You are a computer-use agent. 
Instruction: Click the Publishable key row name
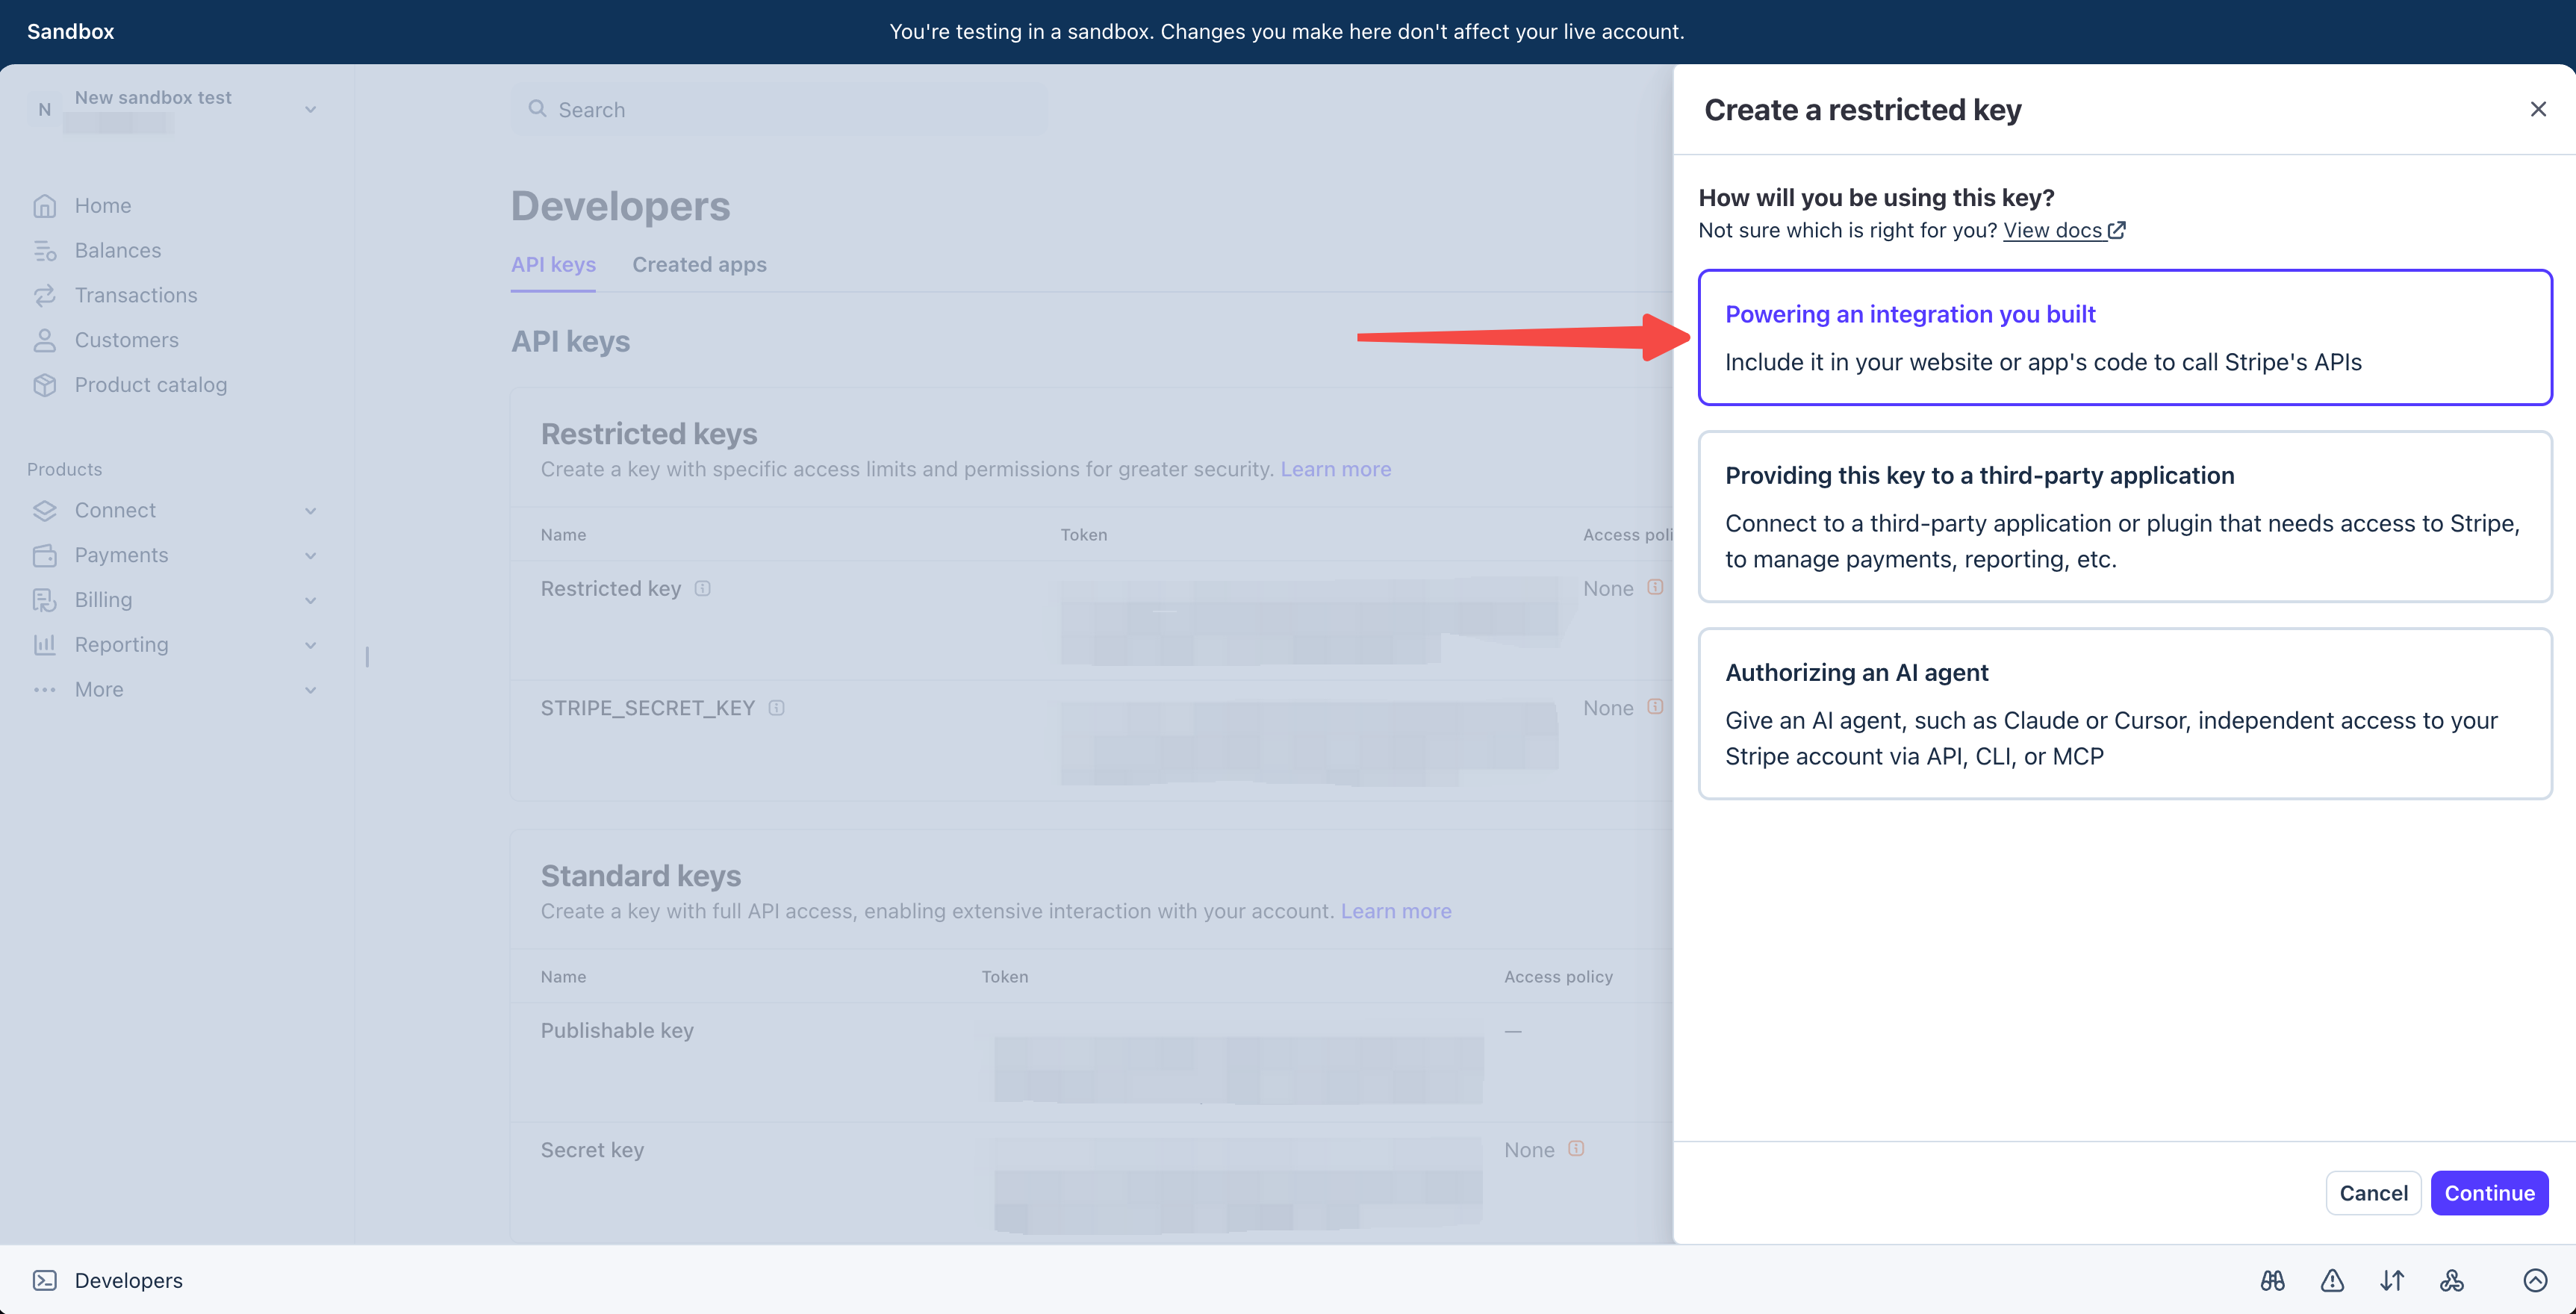(x=617, y=1030)
